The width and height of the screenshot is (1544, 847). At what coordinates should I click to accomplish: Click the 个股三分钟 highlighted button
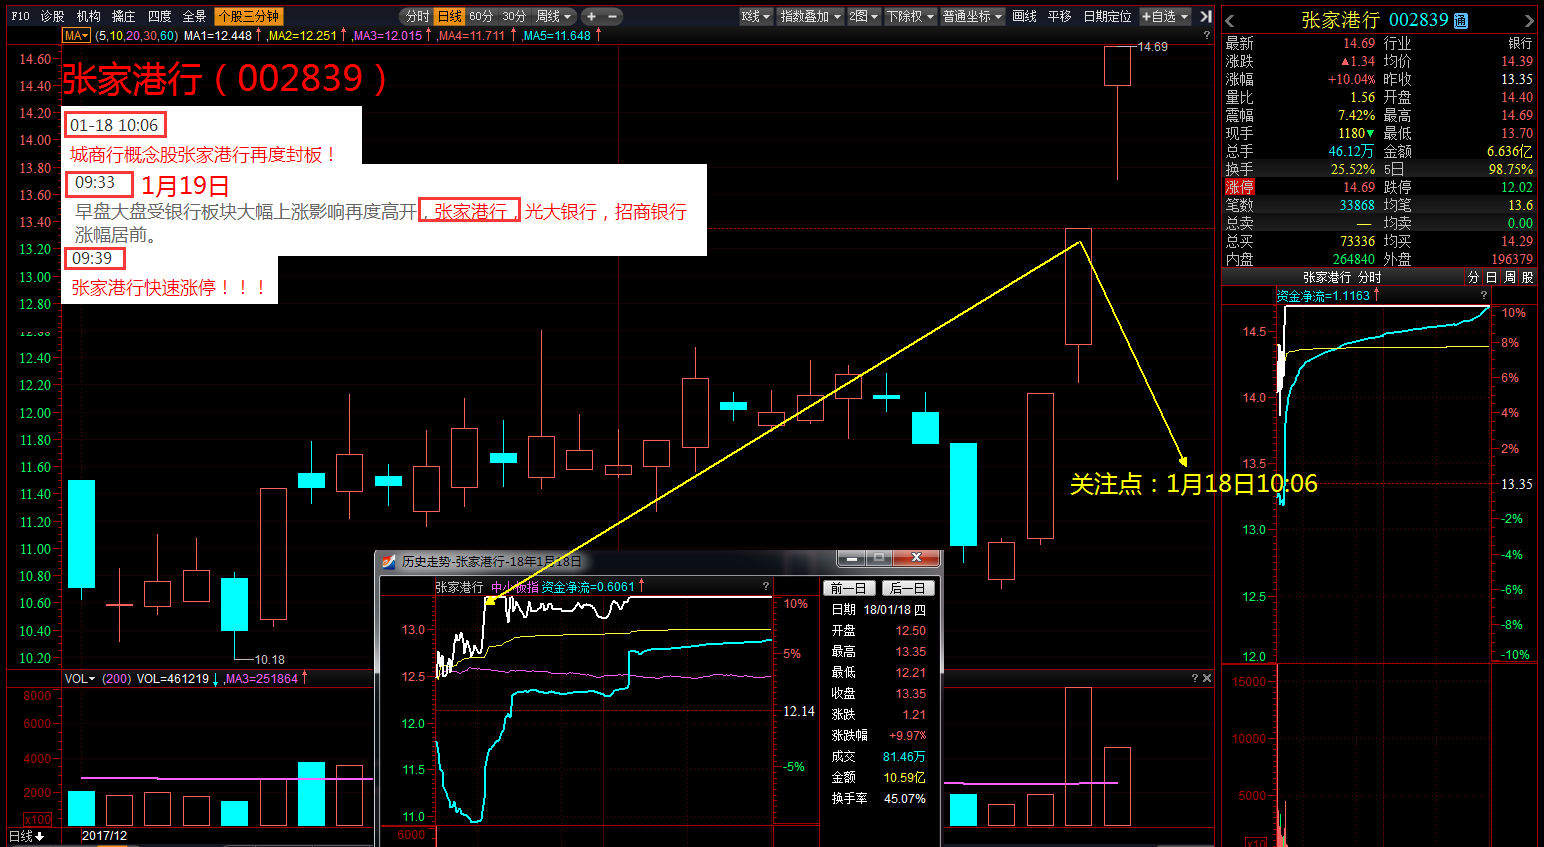click(249, 16)
